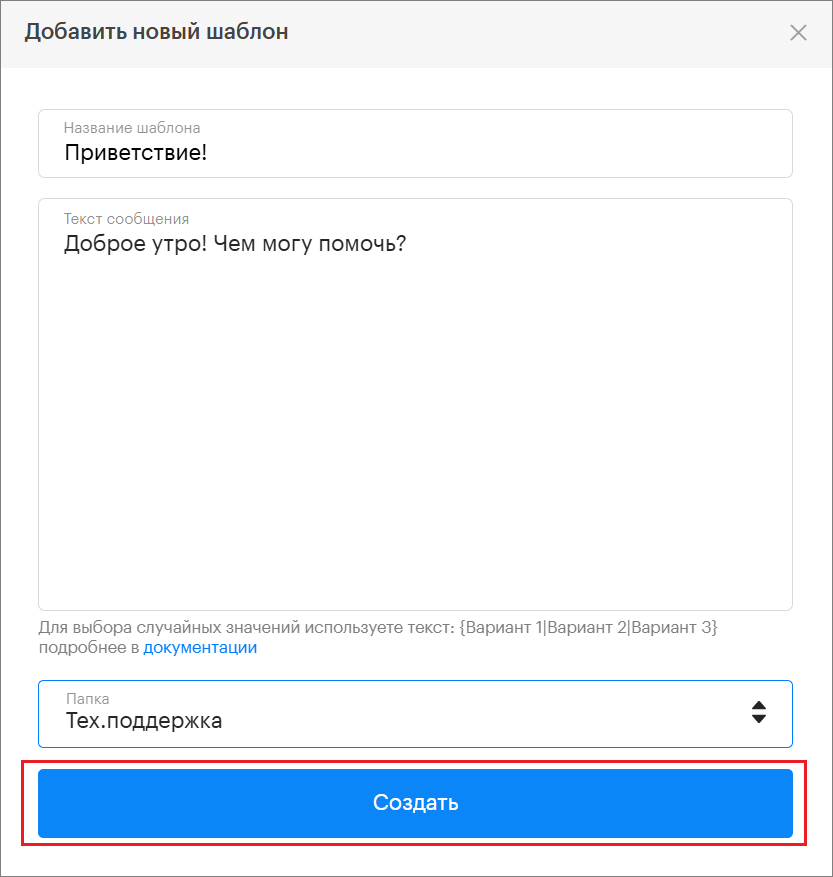
Task: Click the up-down arrows icon in Папка
Action: pyautogui.click(x=759, y=711)
